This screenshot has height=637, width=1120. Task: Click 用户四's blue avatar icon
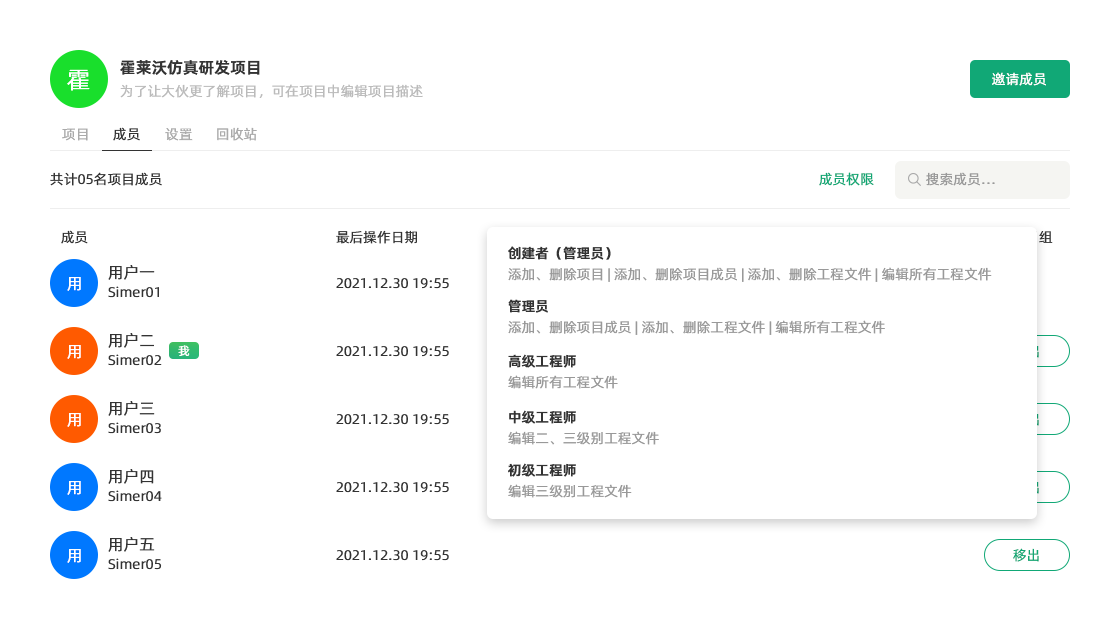coord(74,487)
